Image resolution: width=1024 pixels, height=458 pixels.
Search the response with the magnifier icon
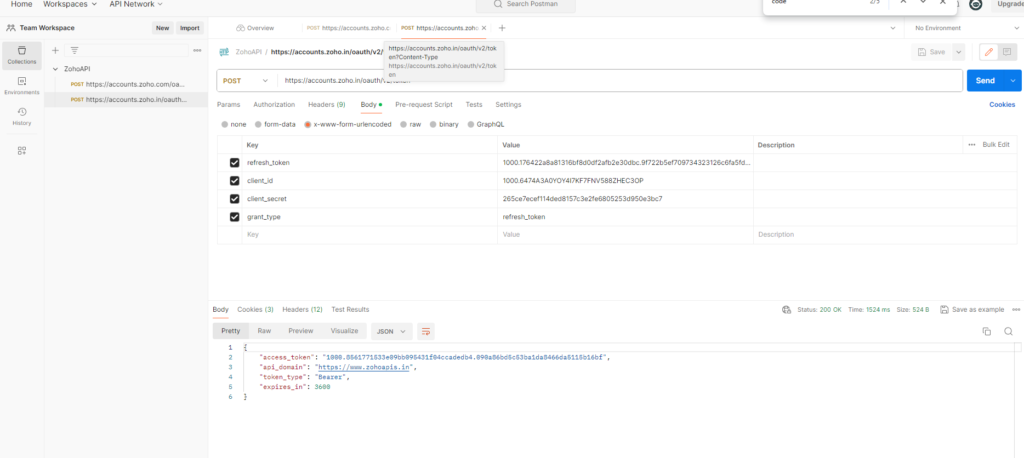(x=1008, y=331)
